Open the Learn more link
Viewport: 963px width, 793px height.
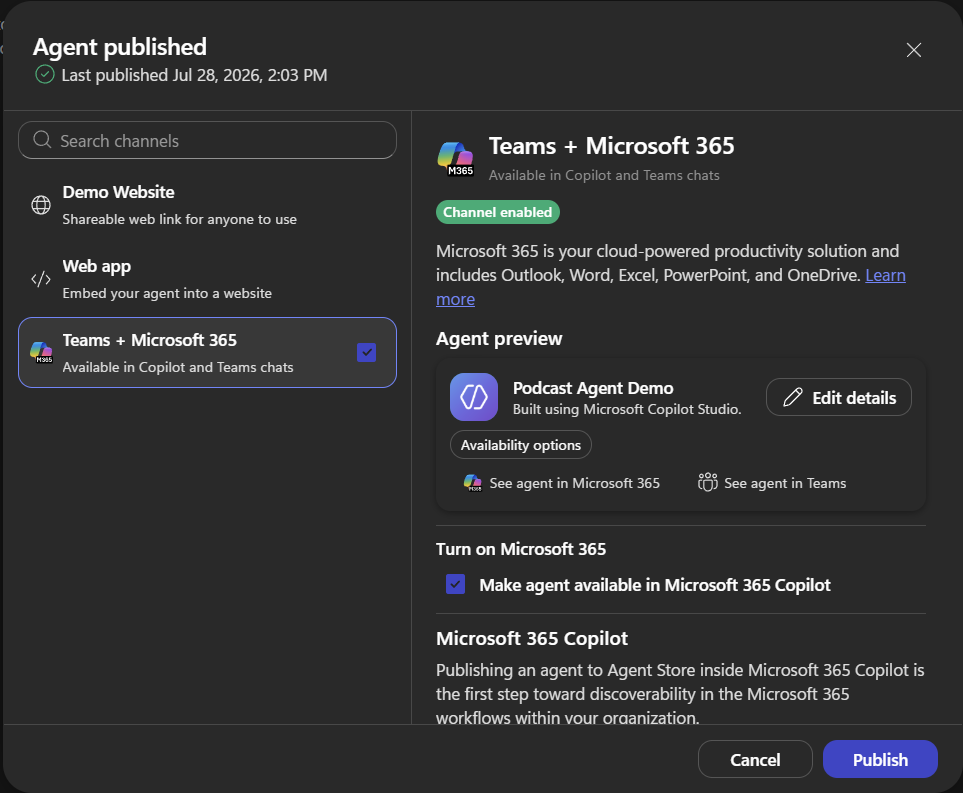click(x=885, y=275)
